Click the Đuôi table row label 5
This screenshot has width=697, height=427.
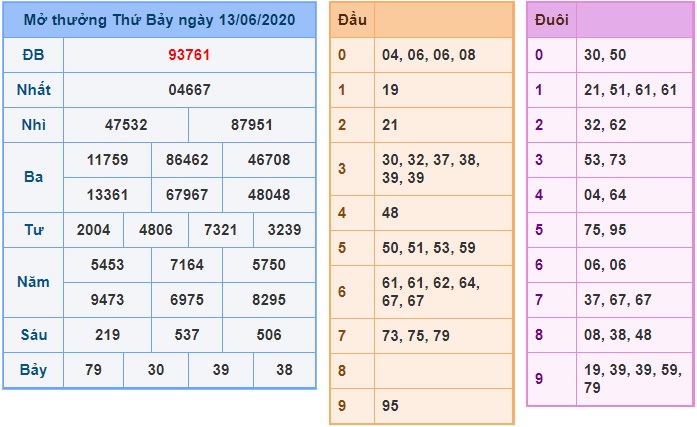(539, 230)
